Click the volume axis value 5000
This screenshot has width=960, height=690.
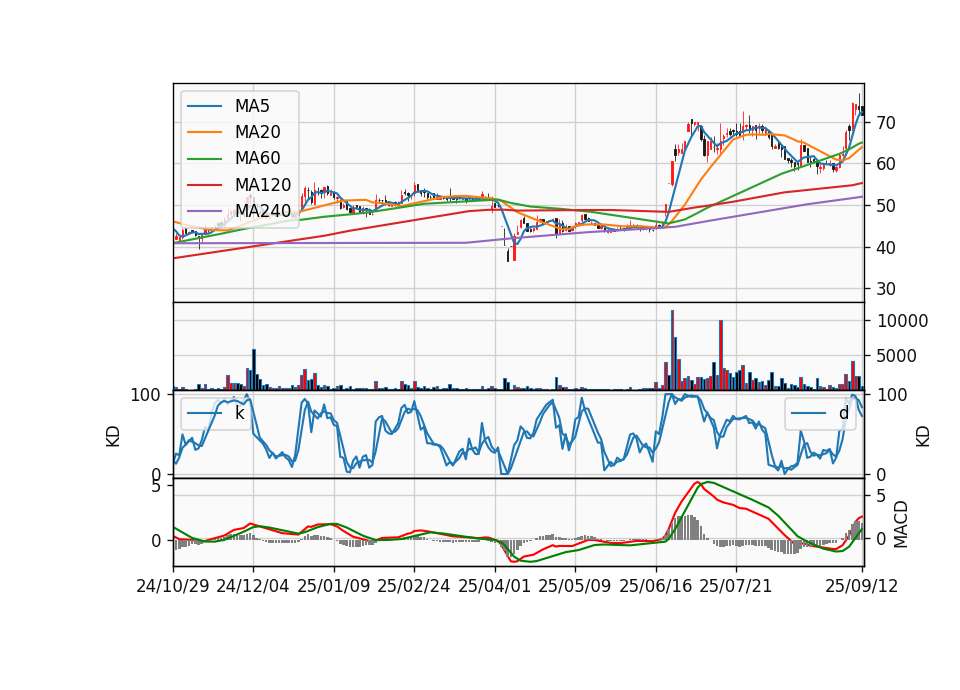coord(897,356)
